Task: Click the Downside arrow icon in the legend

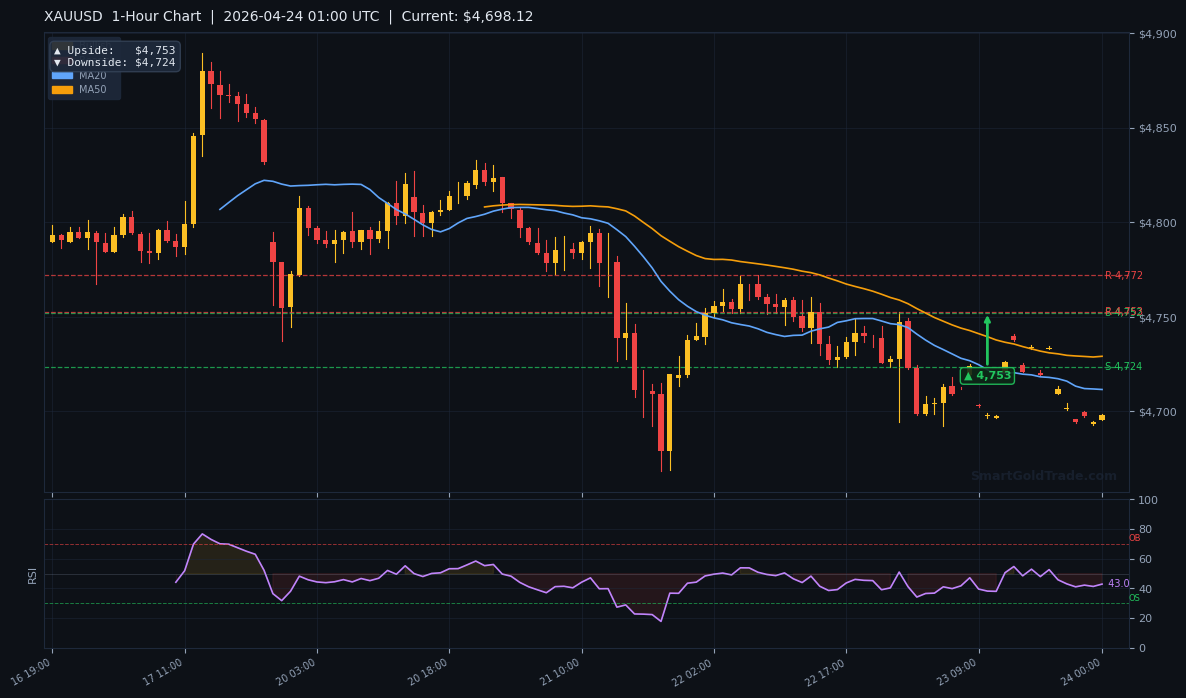Action: (x=57, y=62)
